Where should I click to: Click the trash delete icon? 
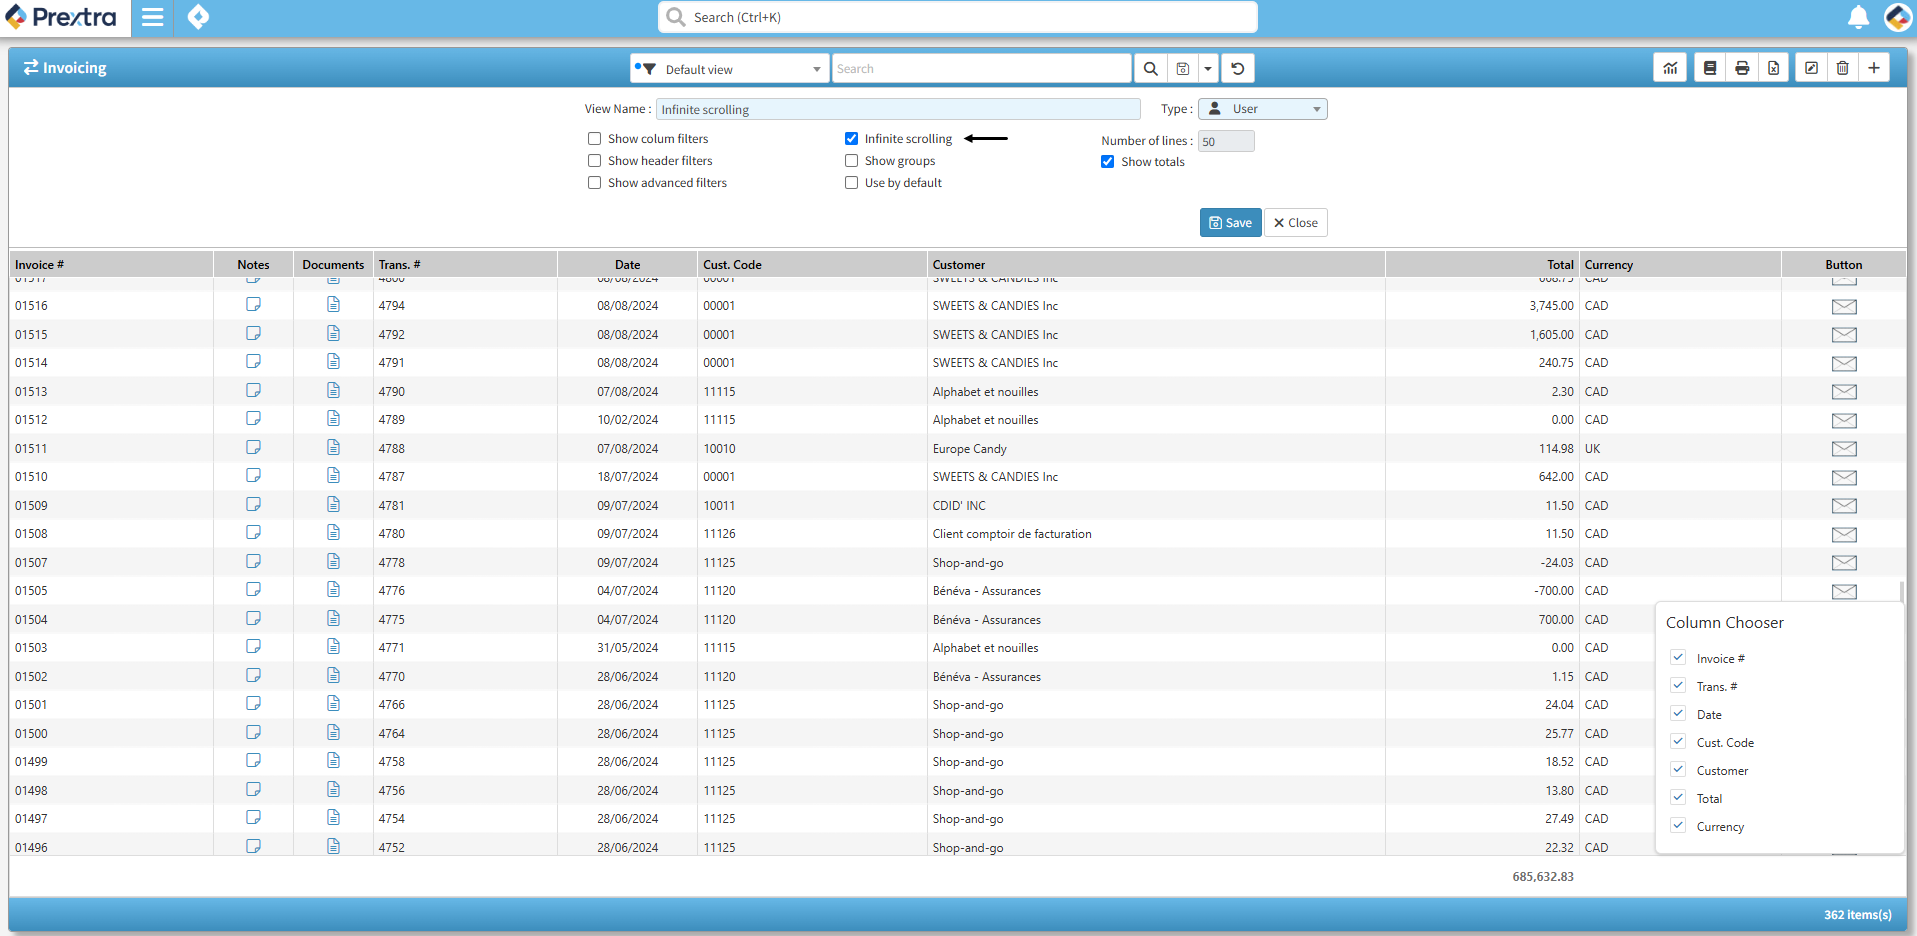point(1842,68)
